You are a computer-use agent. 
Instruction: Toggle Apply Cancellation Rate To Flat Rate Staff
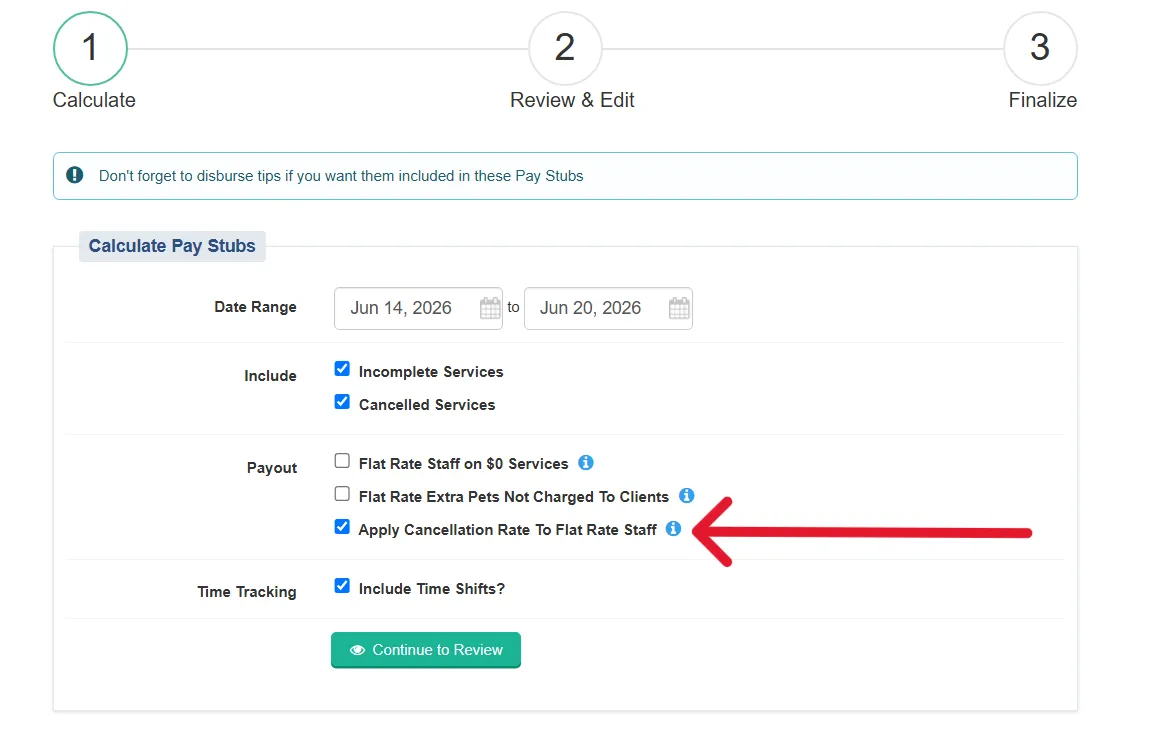point(342,527)
